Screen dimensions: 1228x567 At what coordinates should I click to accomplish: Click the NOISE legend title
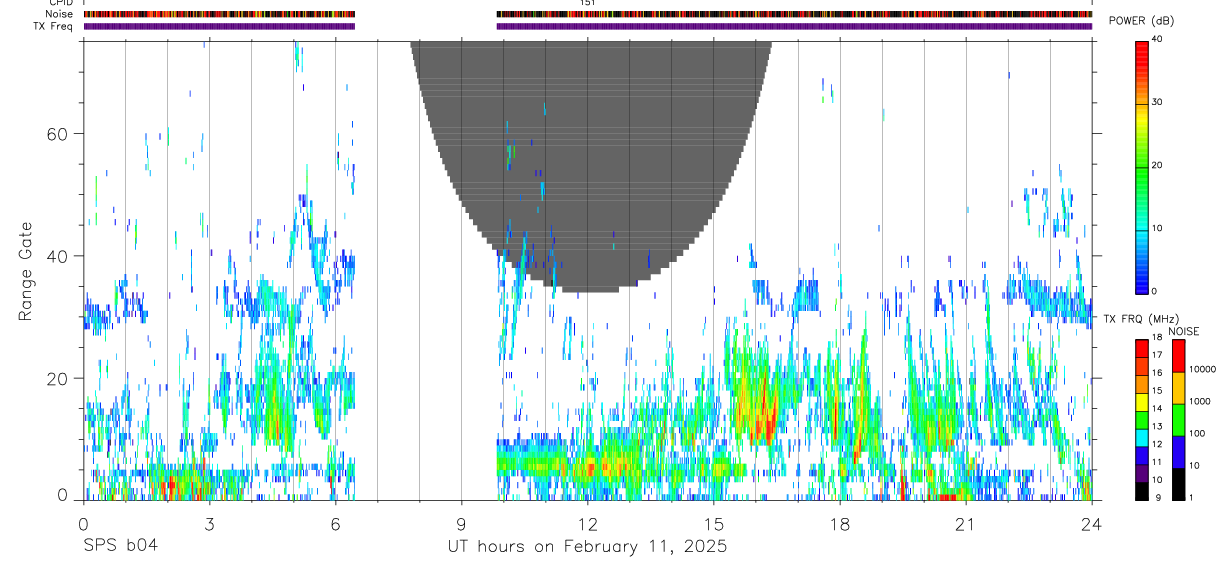(x=1185, y=331)
